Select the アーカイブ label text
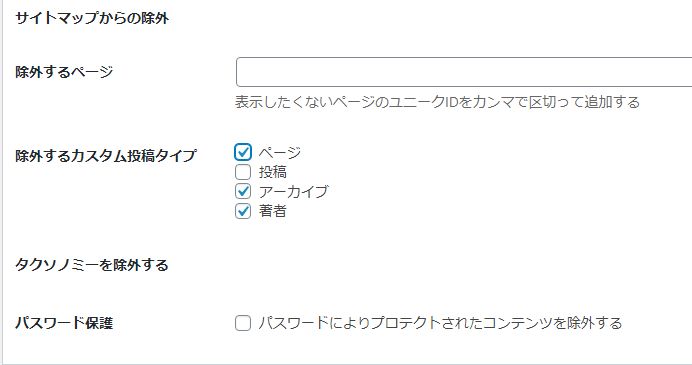 (x=293, y=192)
